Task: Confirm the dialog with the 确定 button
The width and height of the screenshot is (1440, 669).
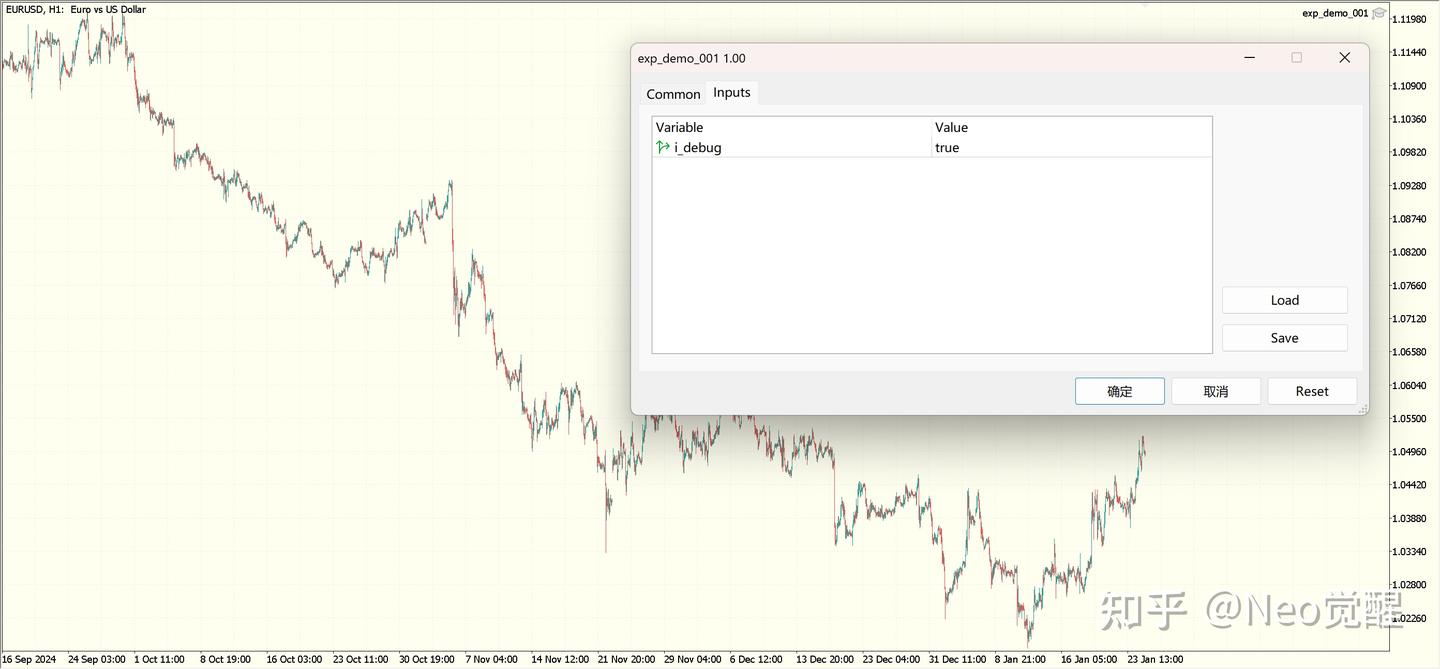Action: pyautogui.click(x=1119, y=391)
